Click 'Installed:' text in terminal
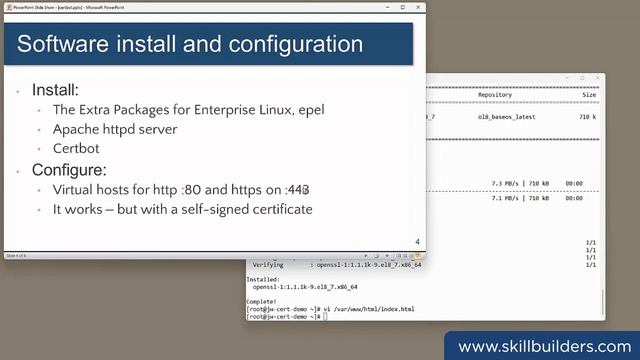The image size is (640, 360). (x=263, y=280)
